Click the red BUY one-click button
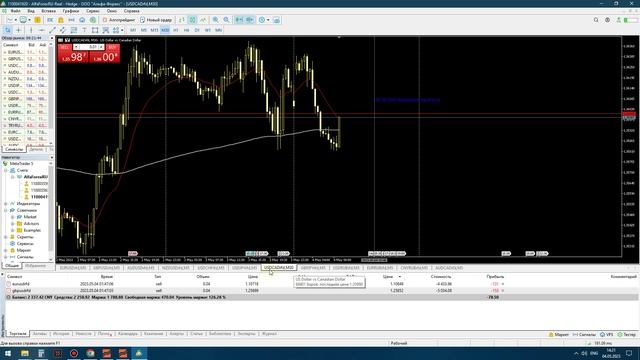The width and height of the screenshot is (640, 360). (x=104, y=54)
